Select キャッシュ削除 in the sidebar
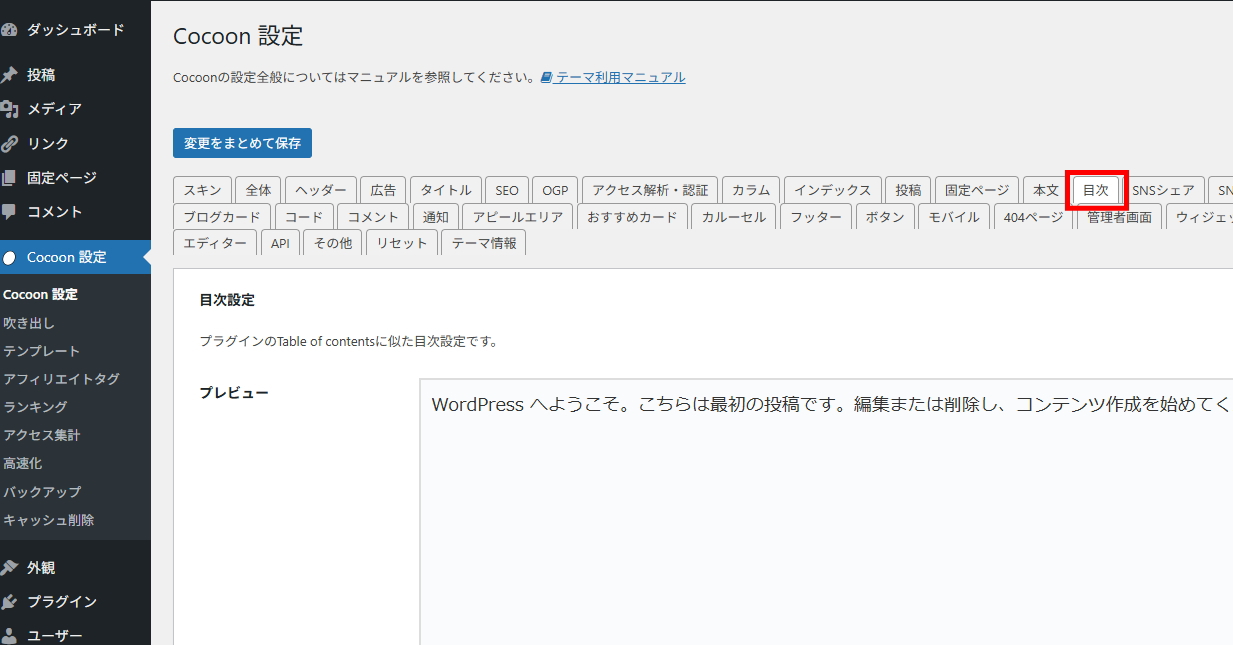This screenshot has height=645, width=1233. tap(48, 520)
